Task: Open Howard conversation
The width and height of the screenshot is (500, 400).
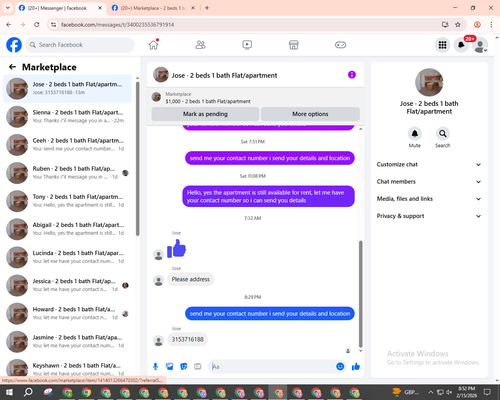Action: pyautogui.click(x=67, y=313)
